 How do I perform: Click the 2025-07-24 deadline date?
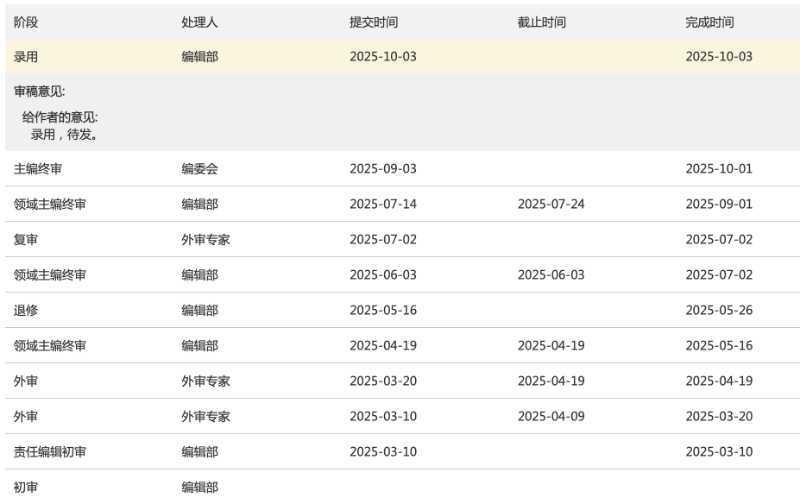(551, 204)
